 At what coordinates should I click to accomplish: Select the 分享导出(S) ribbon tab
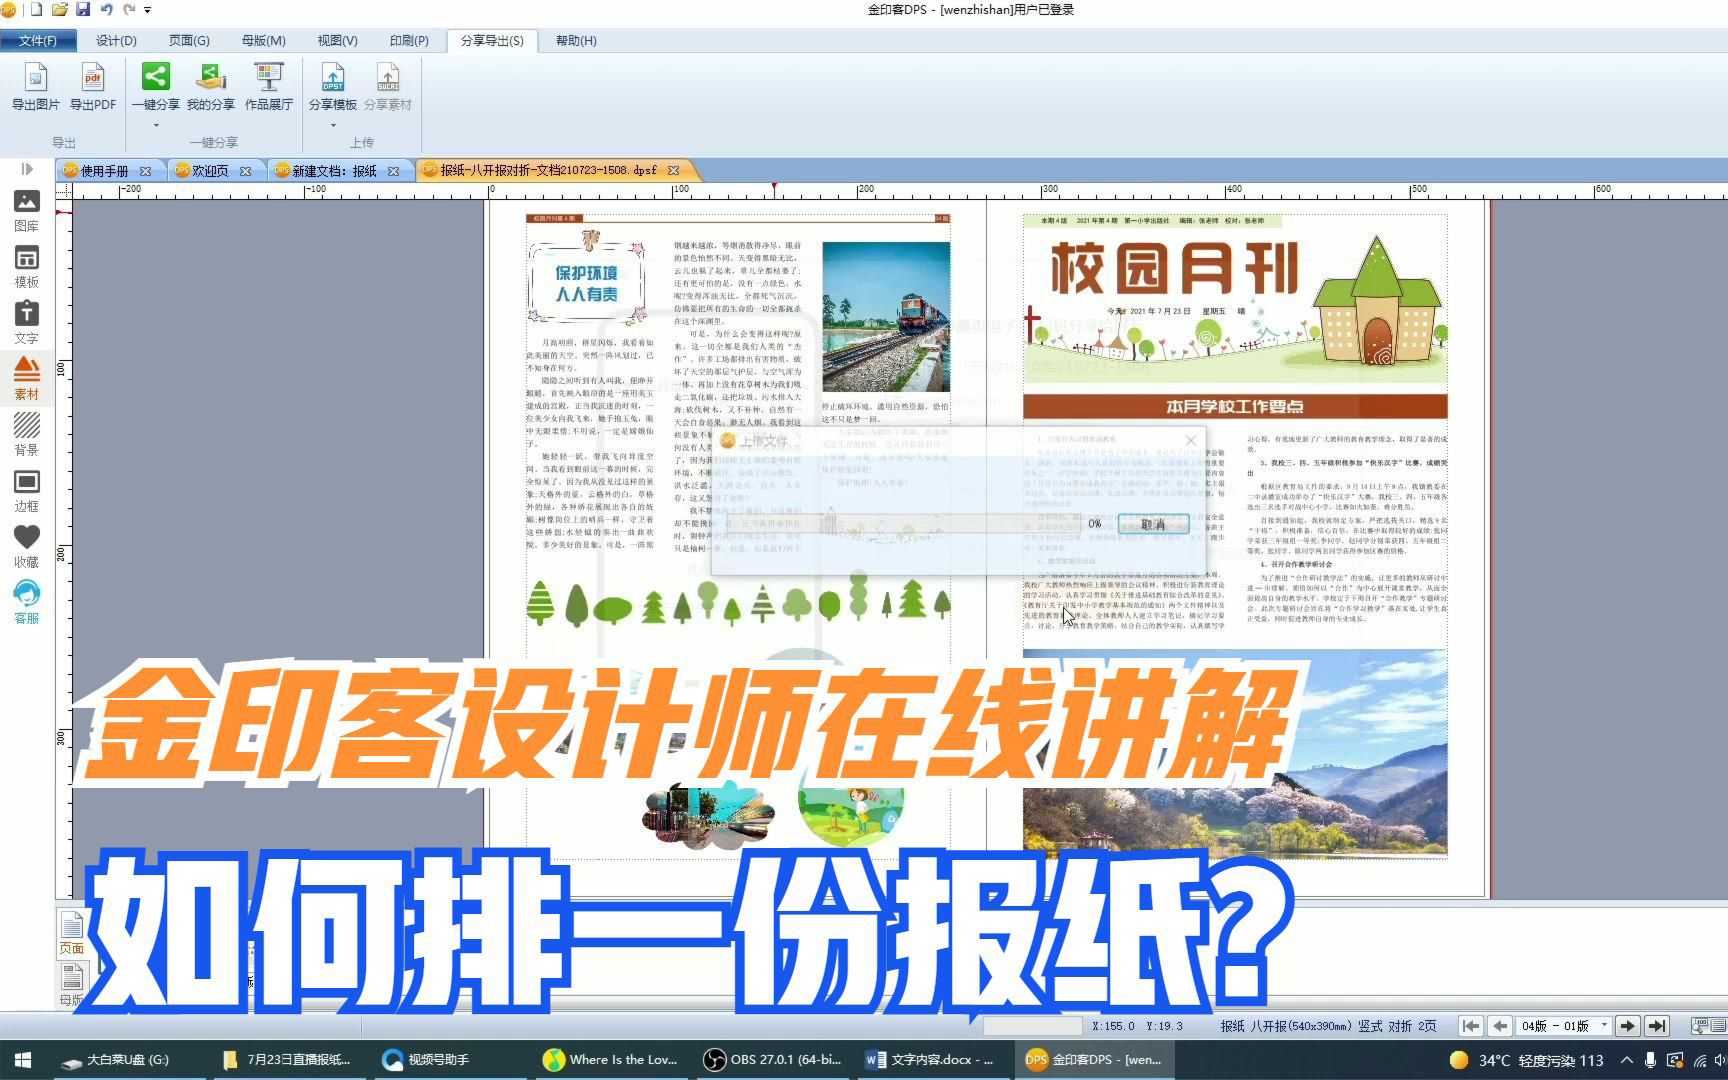(492, 40)
